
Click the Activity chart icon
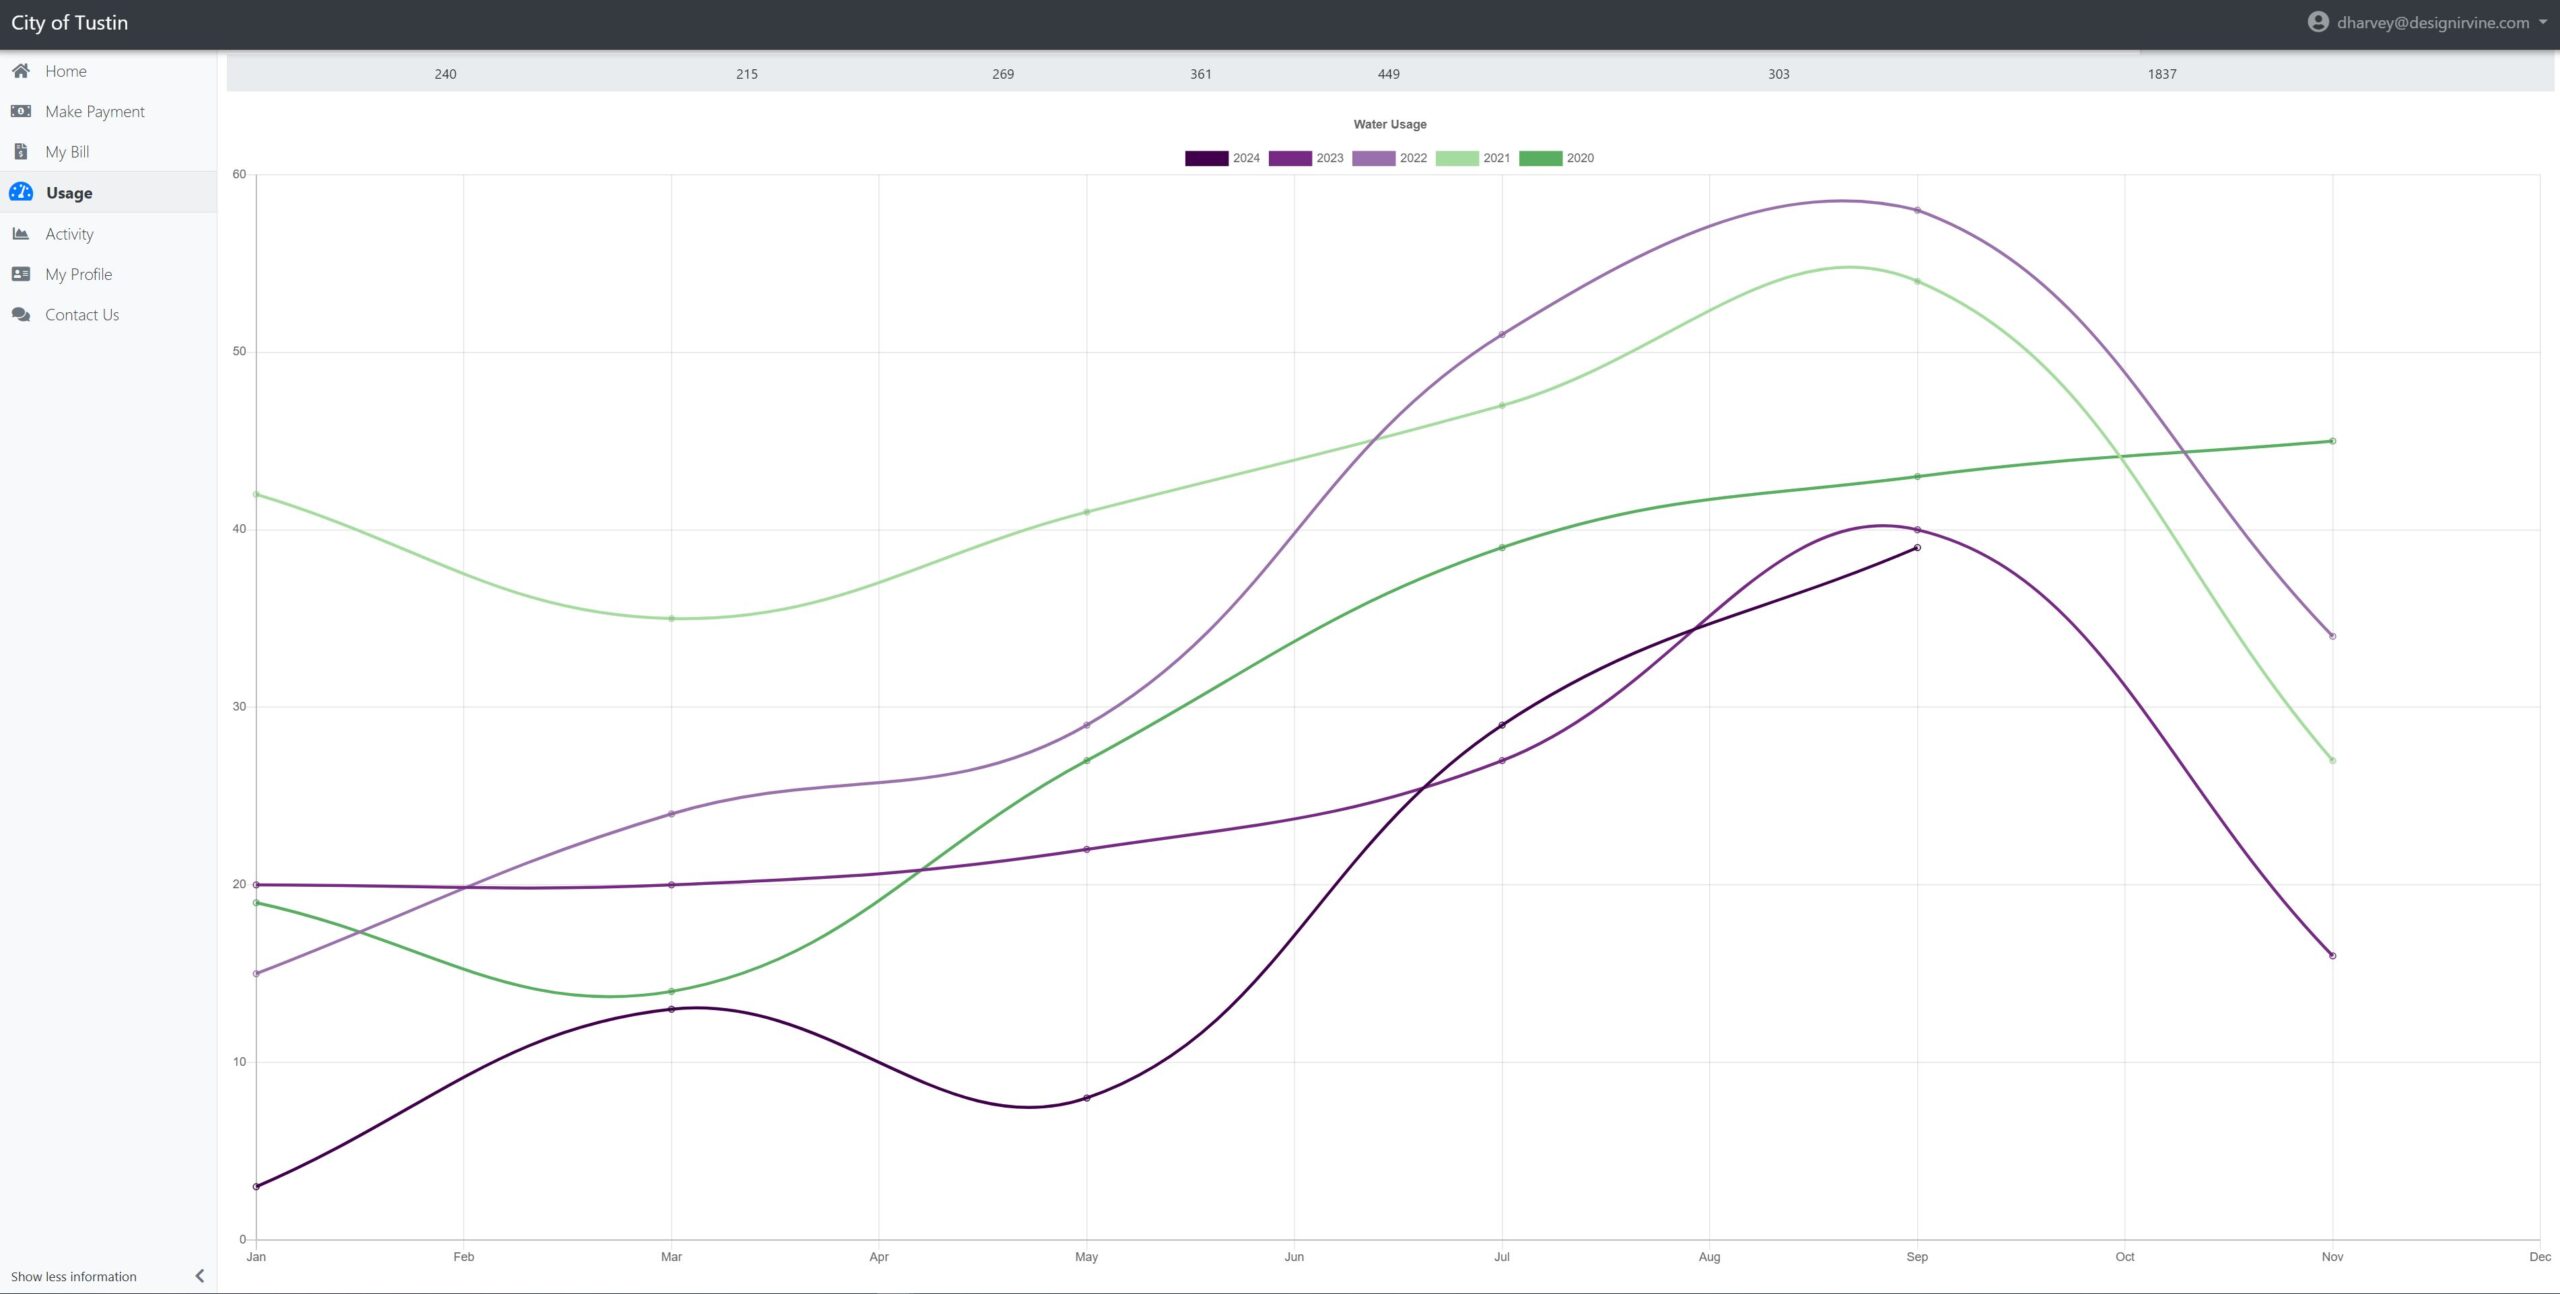[x=20, y=234]
